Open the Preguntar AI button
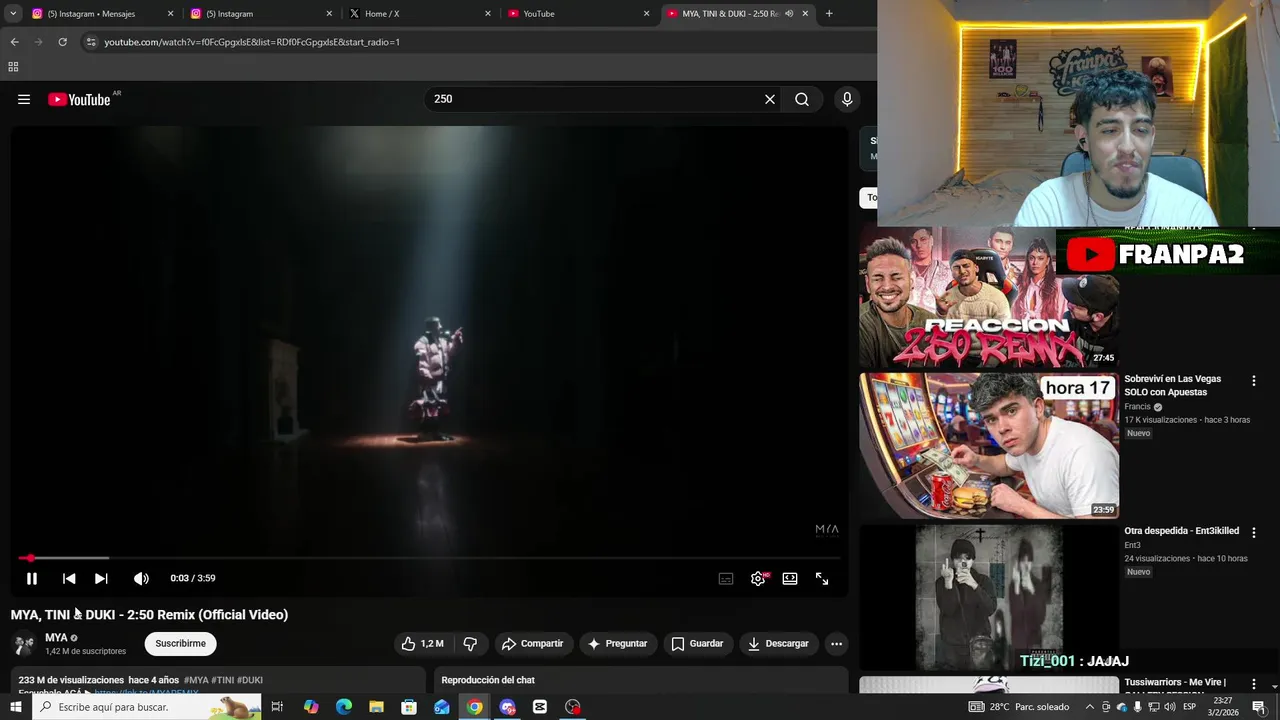This screenshot has height=720, width=1280. (618, 644)
